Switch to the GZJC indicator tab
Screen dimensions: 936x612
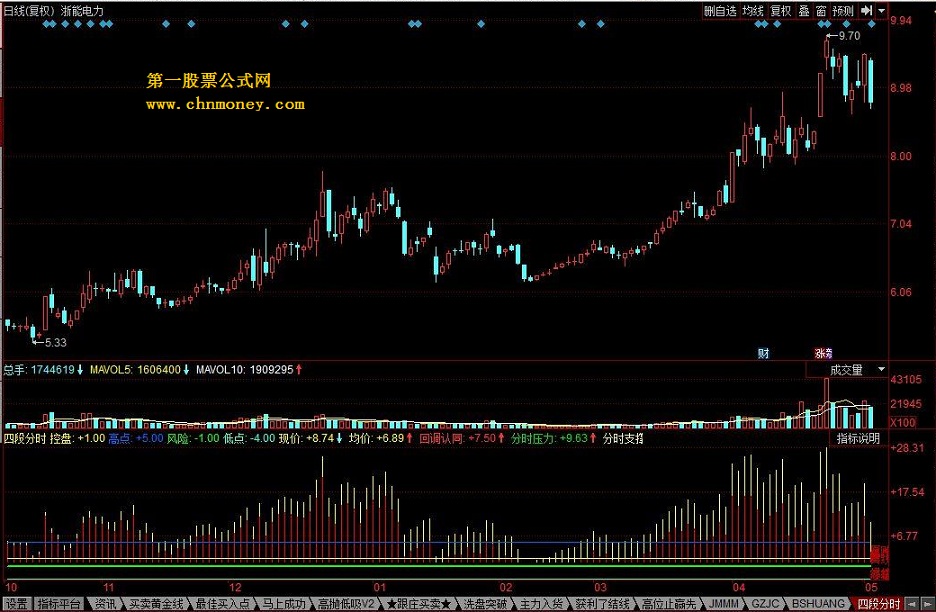pyautogui.click(x=765, y=604)
